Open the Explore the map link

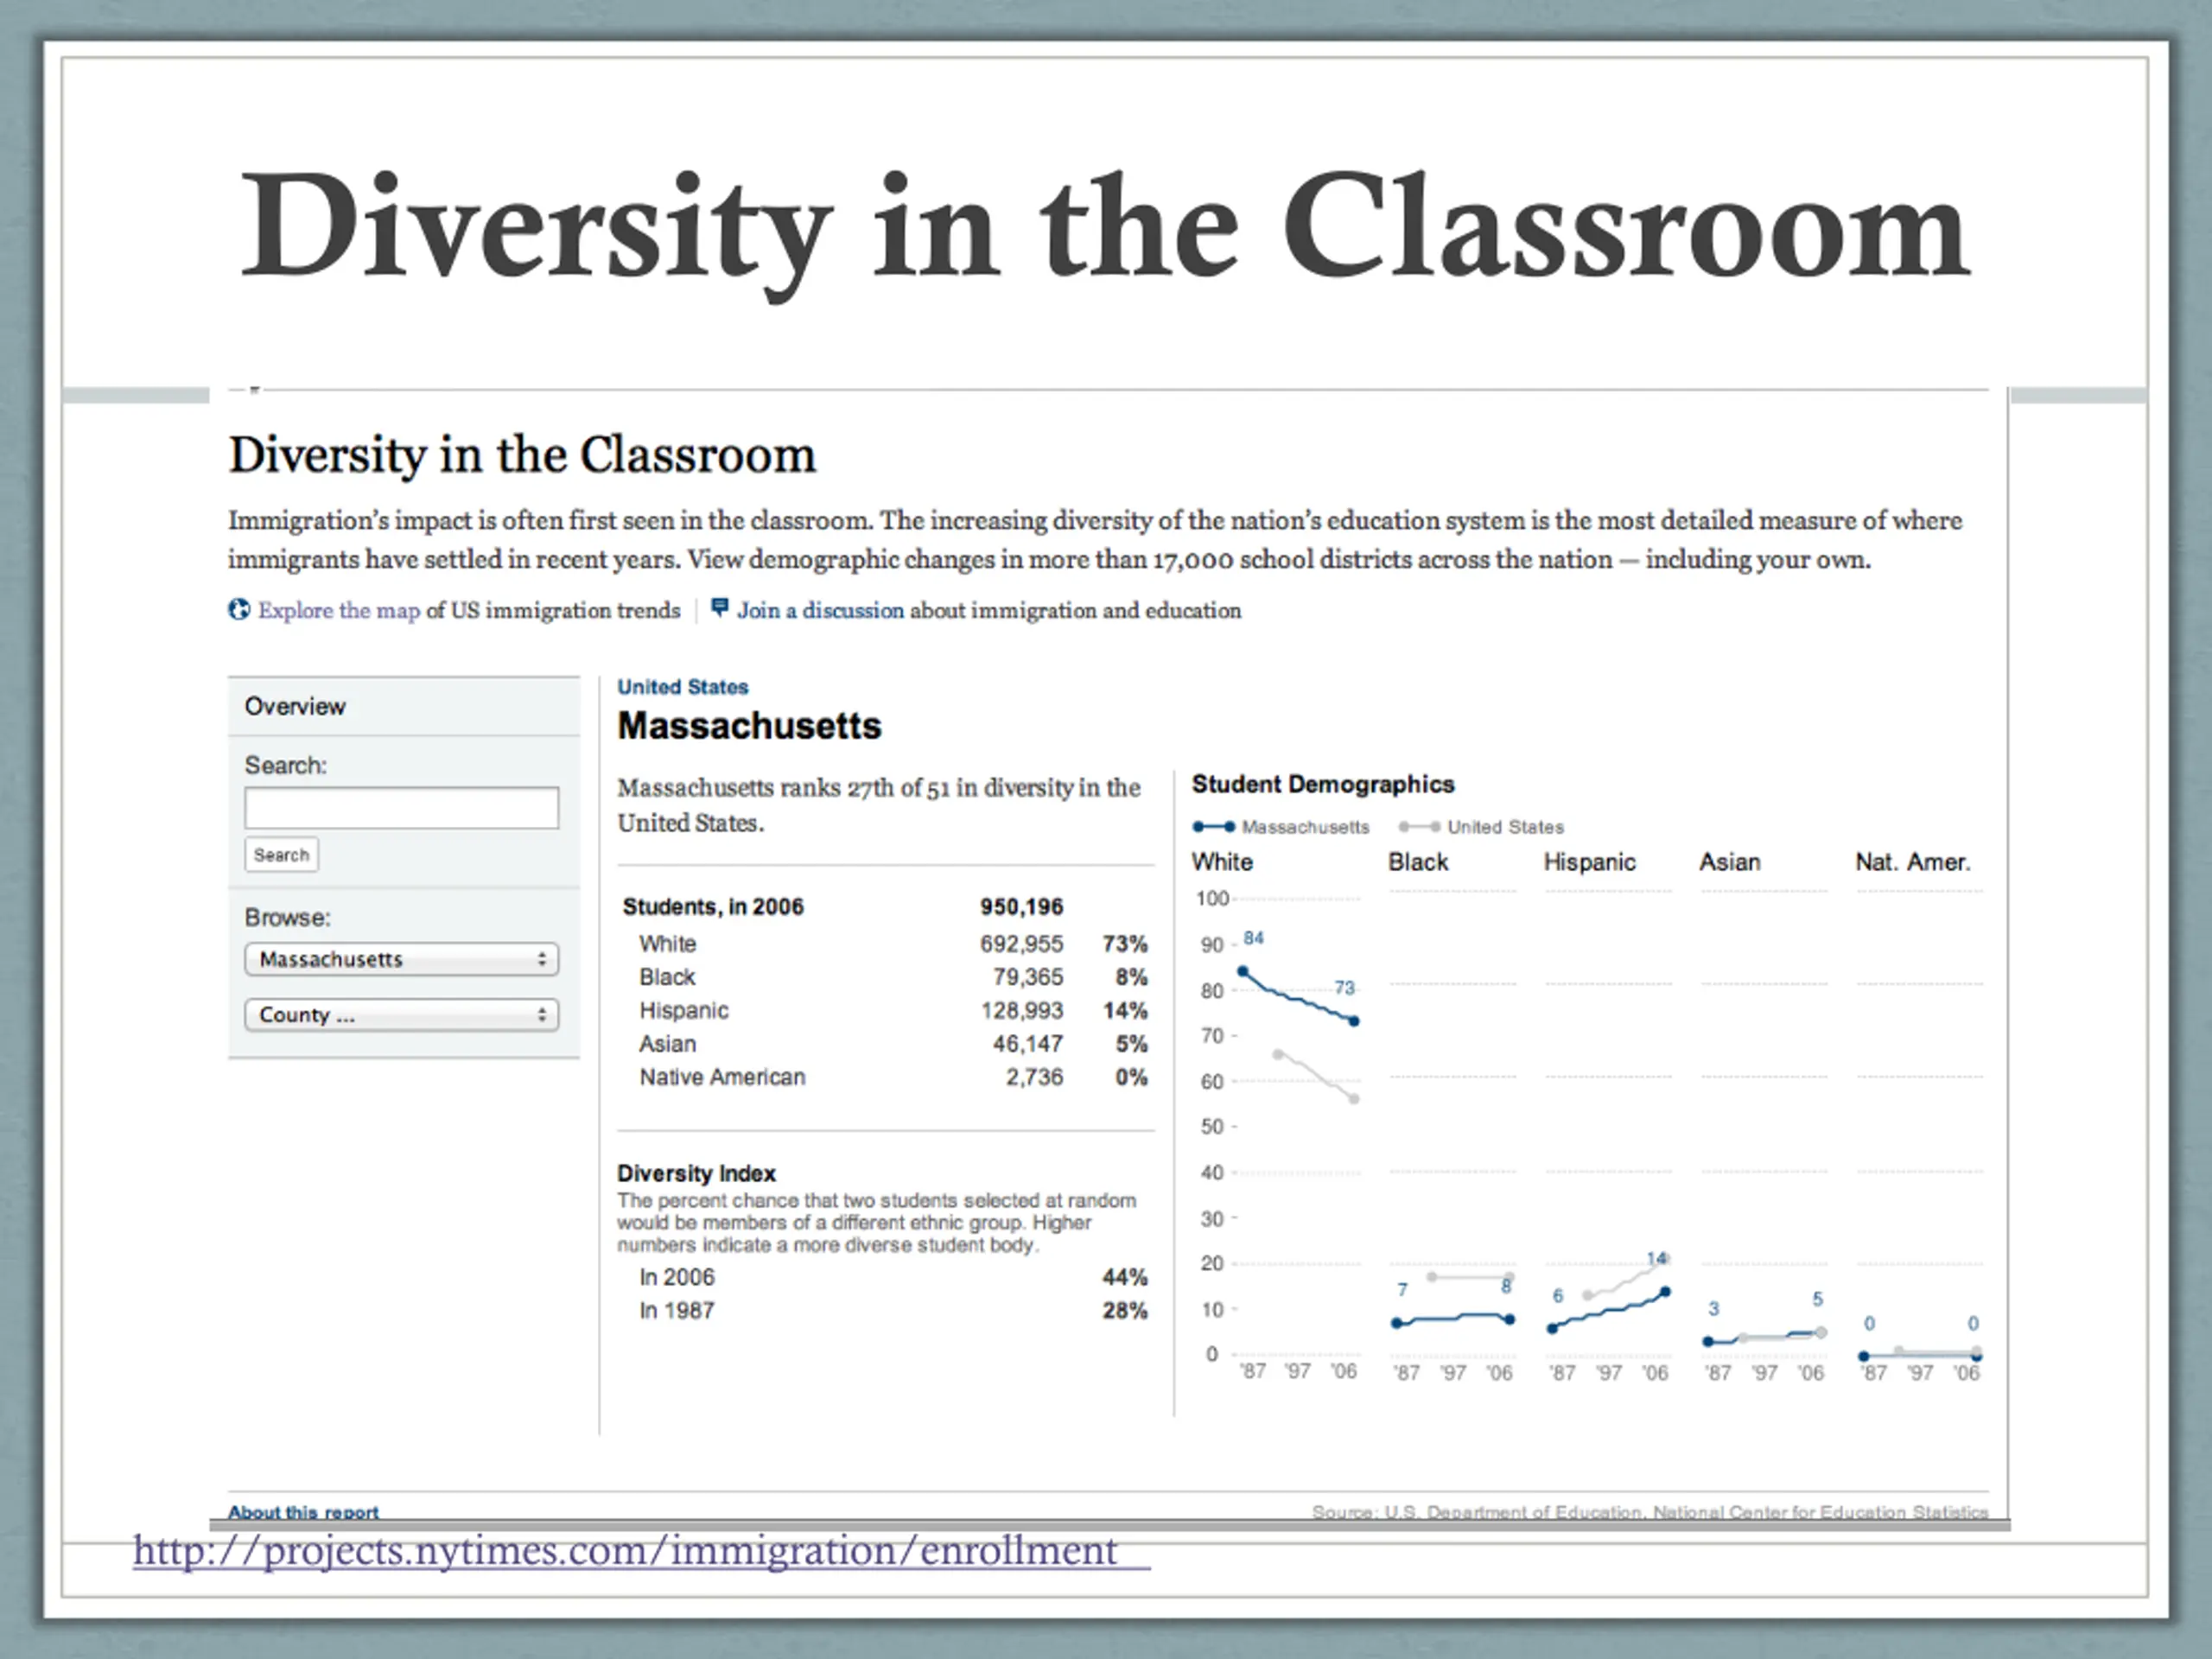pos(339,610)
